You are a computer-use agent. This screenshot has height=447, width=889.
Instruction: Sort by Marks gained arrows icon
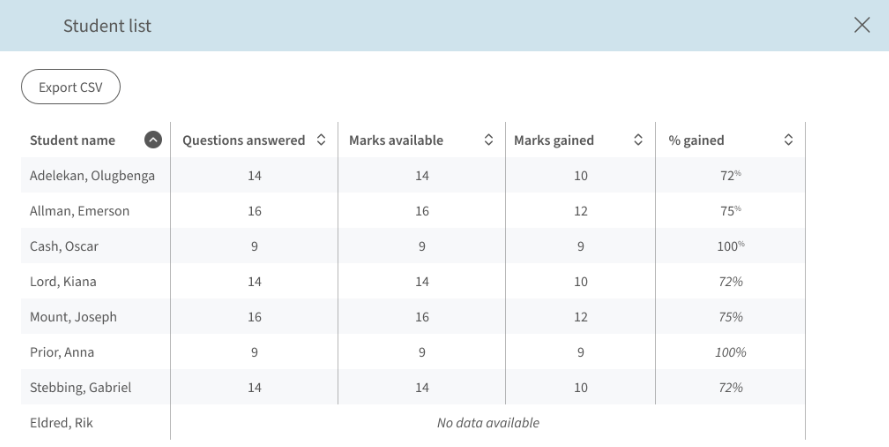[638, 140]
